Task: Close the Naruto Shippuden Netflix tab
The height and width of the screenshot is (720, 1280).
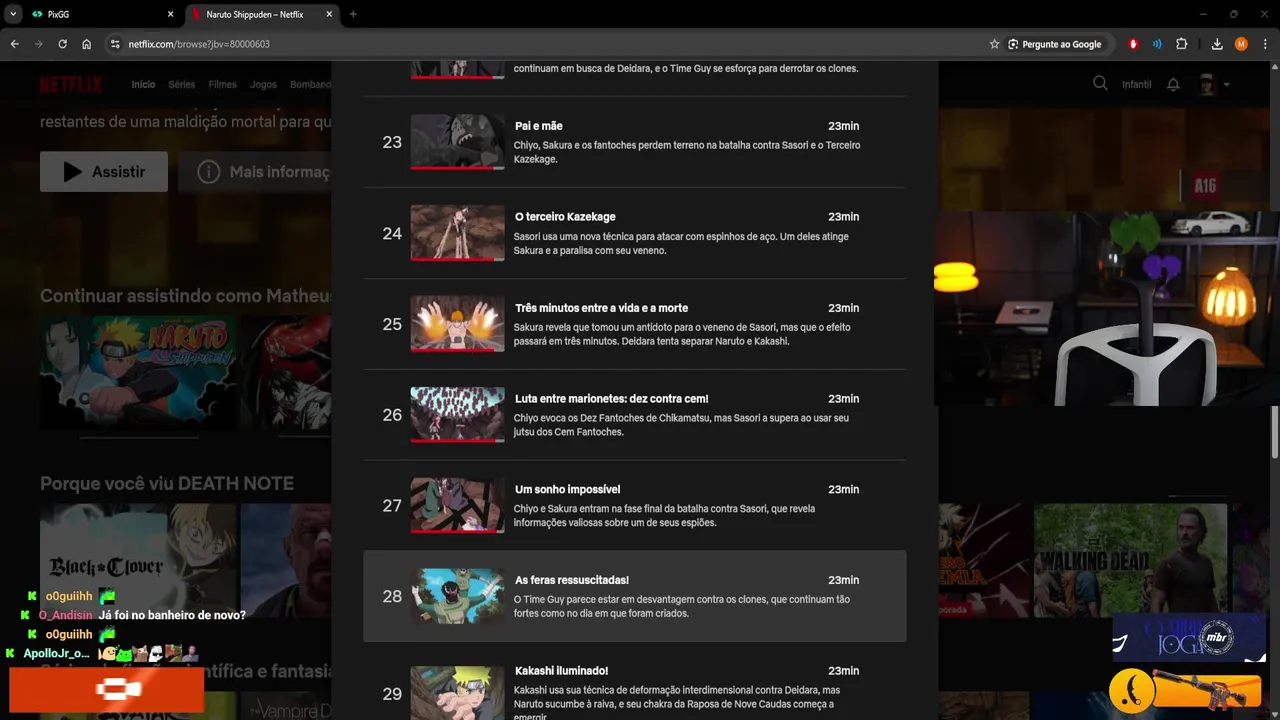Action: 329,14
